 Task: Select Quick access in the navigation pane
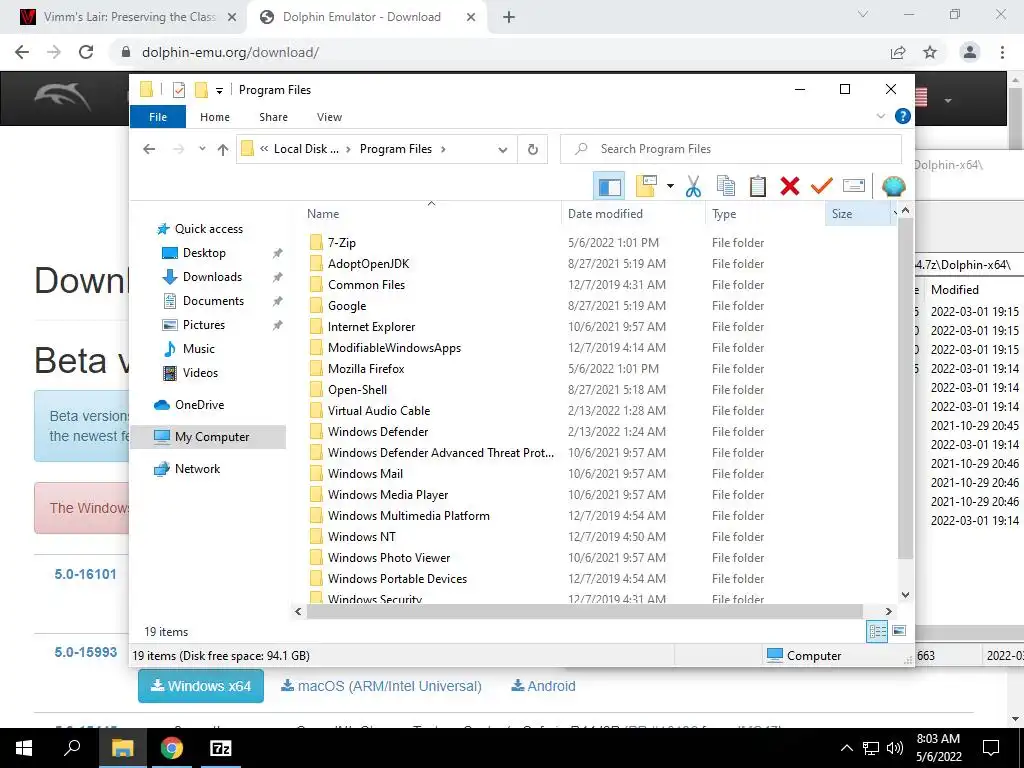pyautogui.click(x=208, y=229)
